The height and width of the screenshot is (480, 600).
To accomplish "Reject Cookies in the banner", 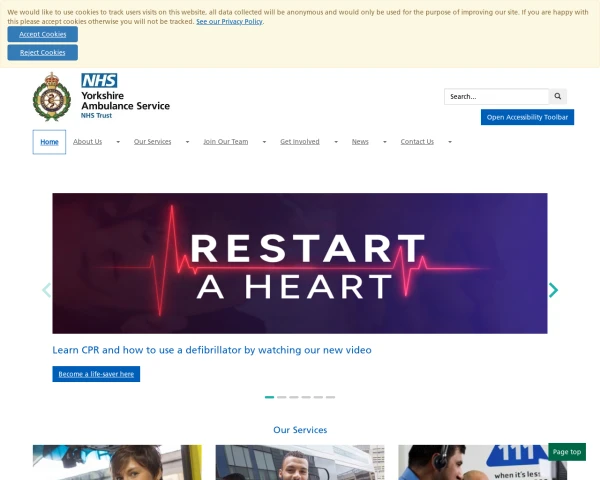I will 42,52.
